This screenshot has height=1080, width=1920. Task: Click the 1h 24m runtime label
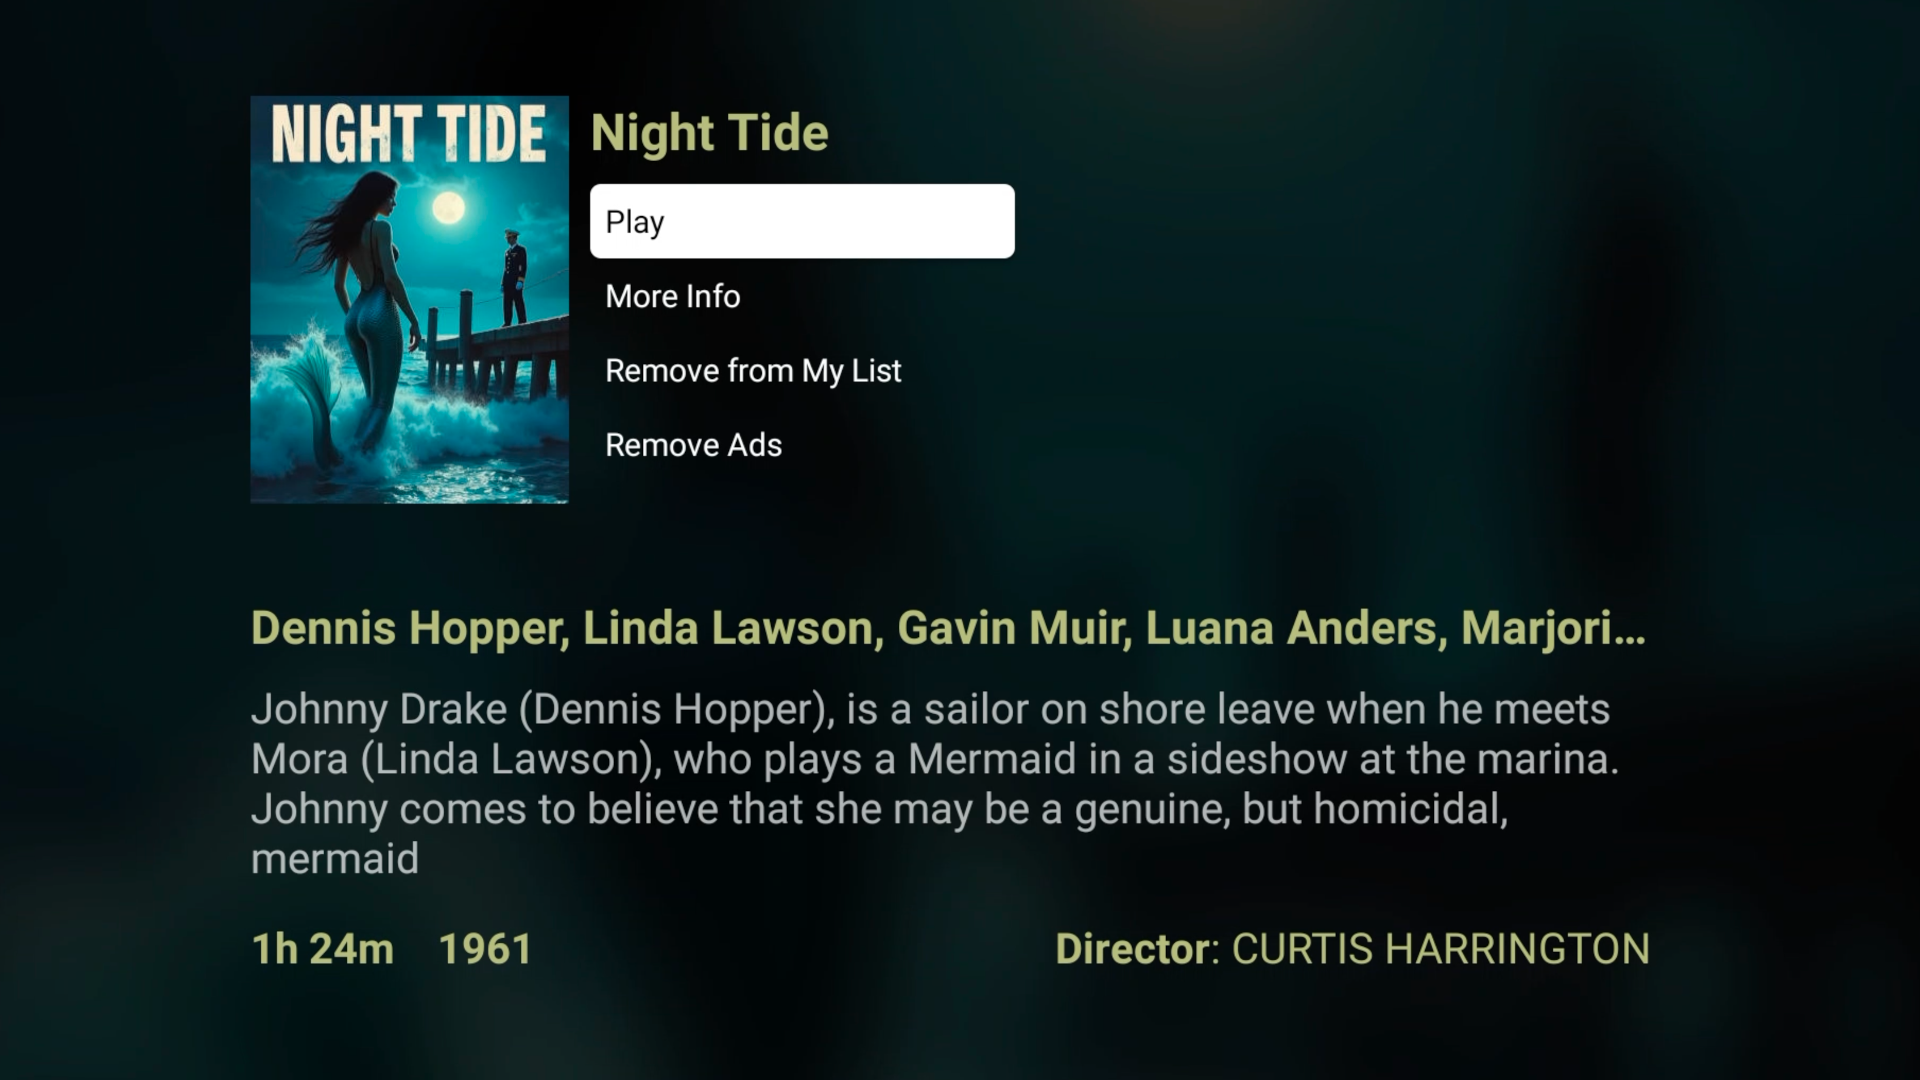322,949
